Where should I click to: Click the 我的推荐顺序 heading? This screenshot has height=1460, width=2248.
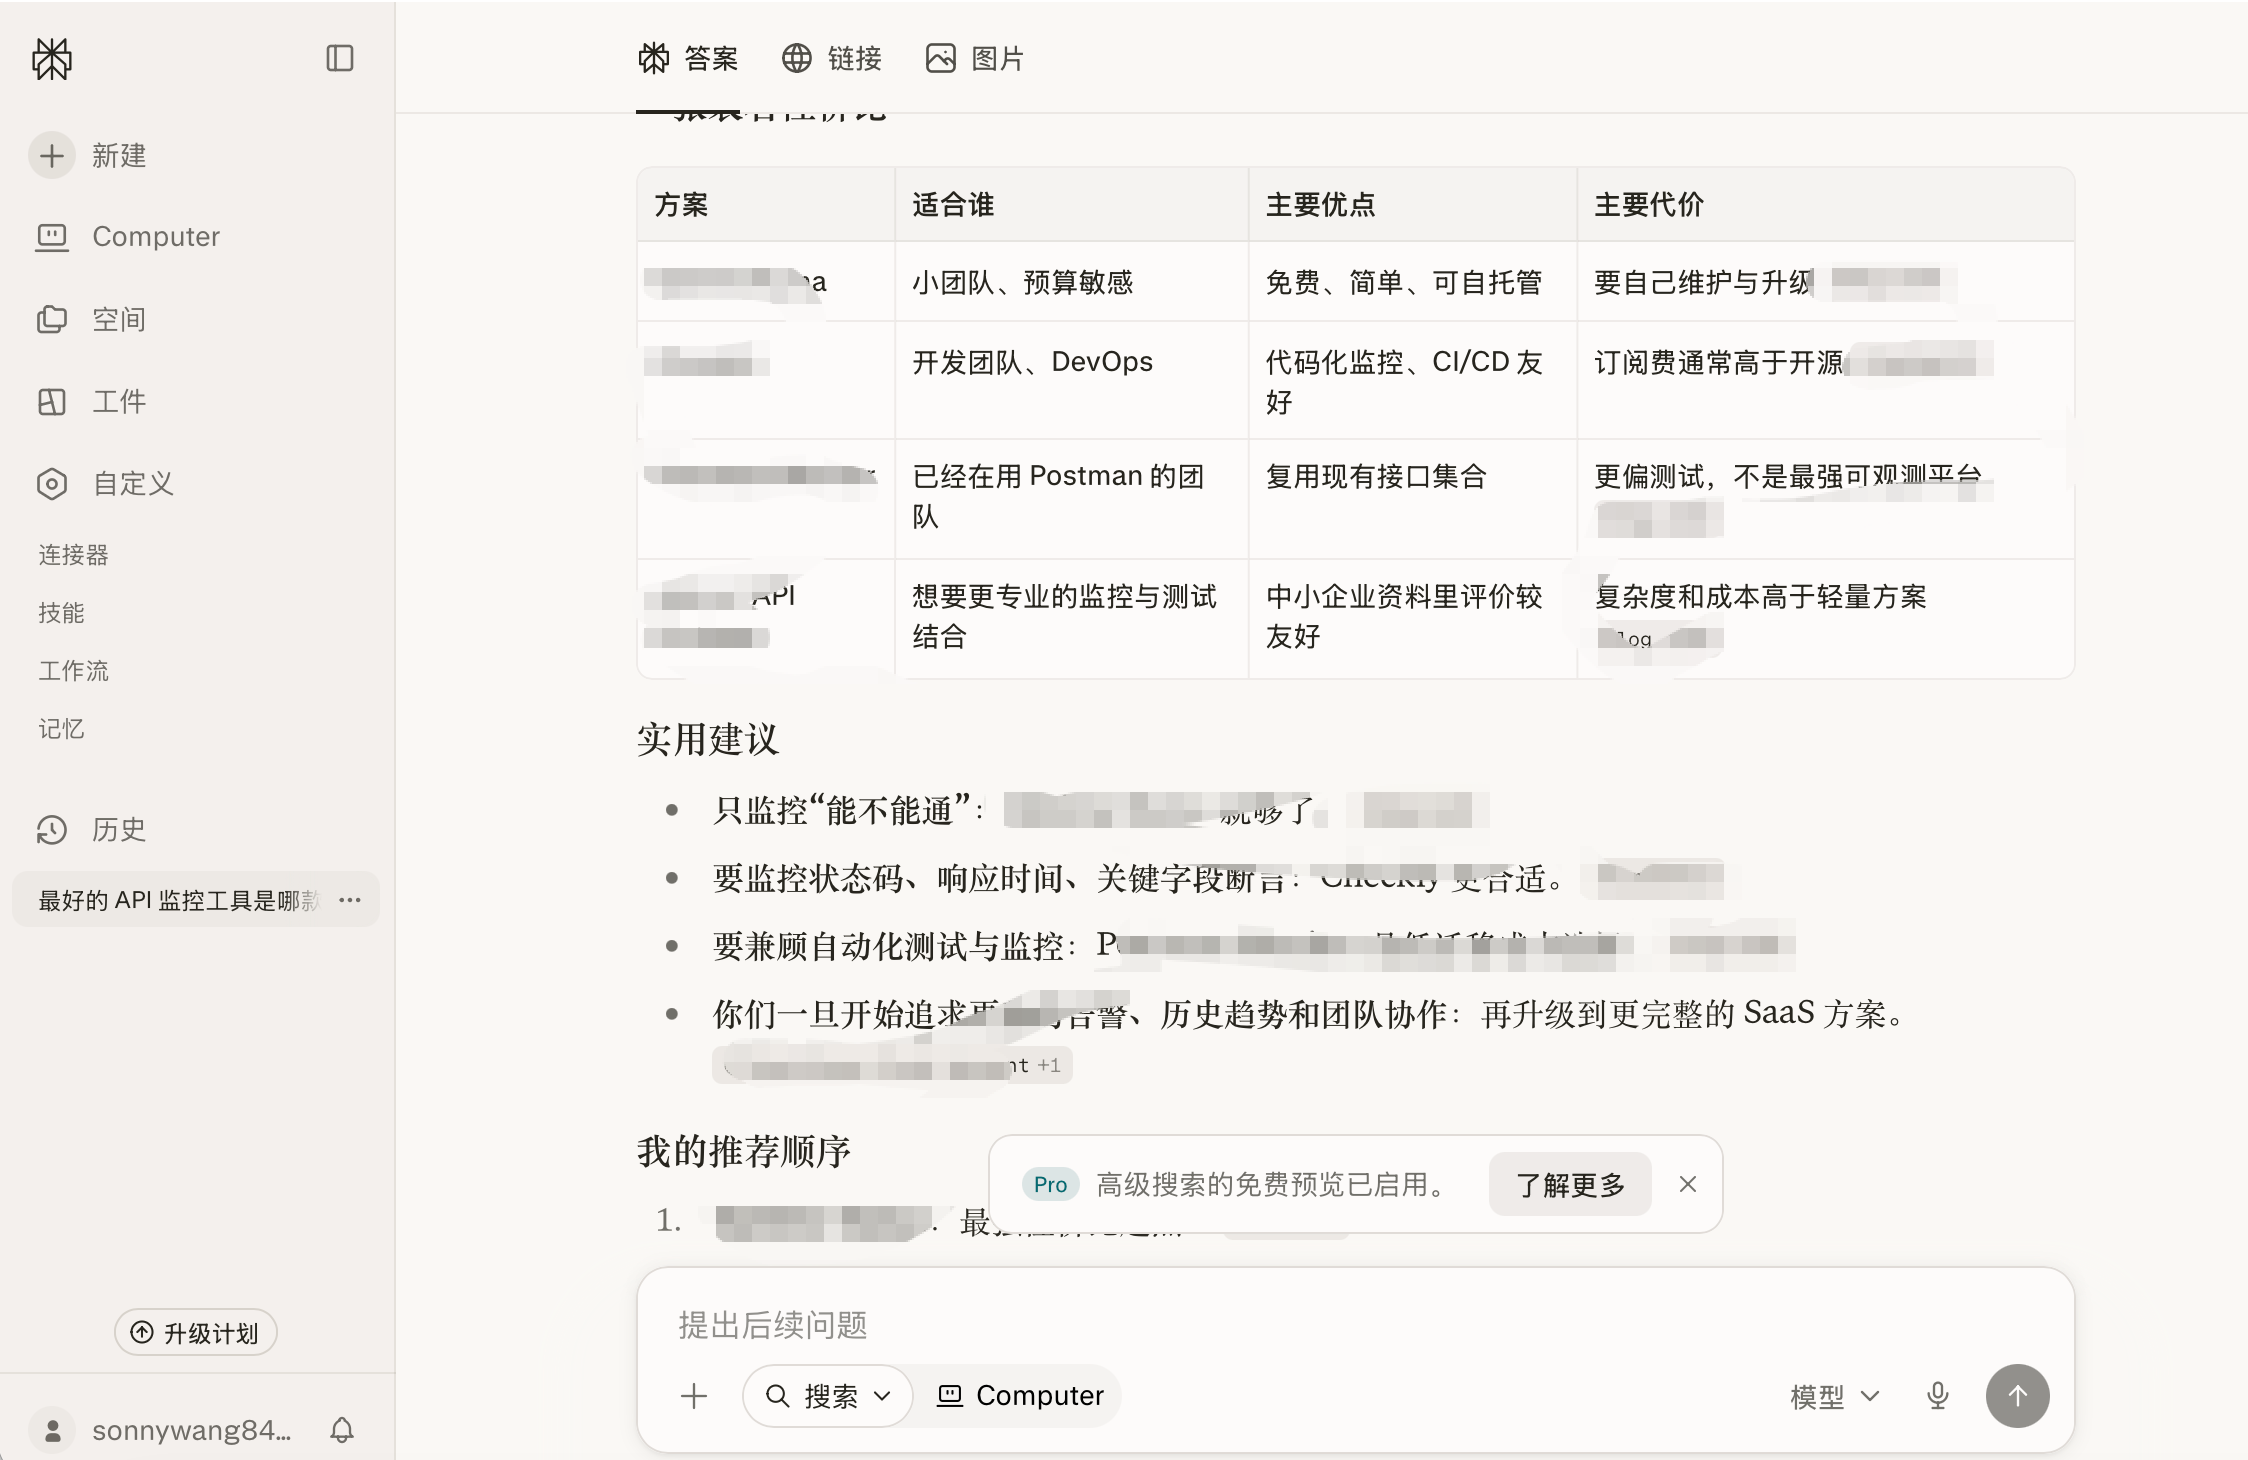tap(744, 1152)
